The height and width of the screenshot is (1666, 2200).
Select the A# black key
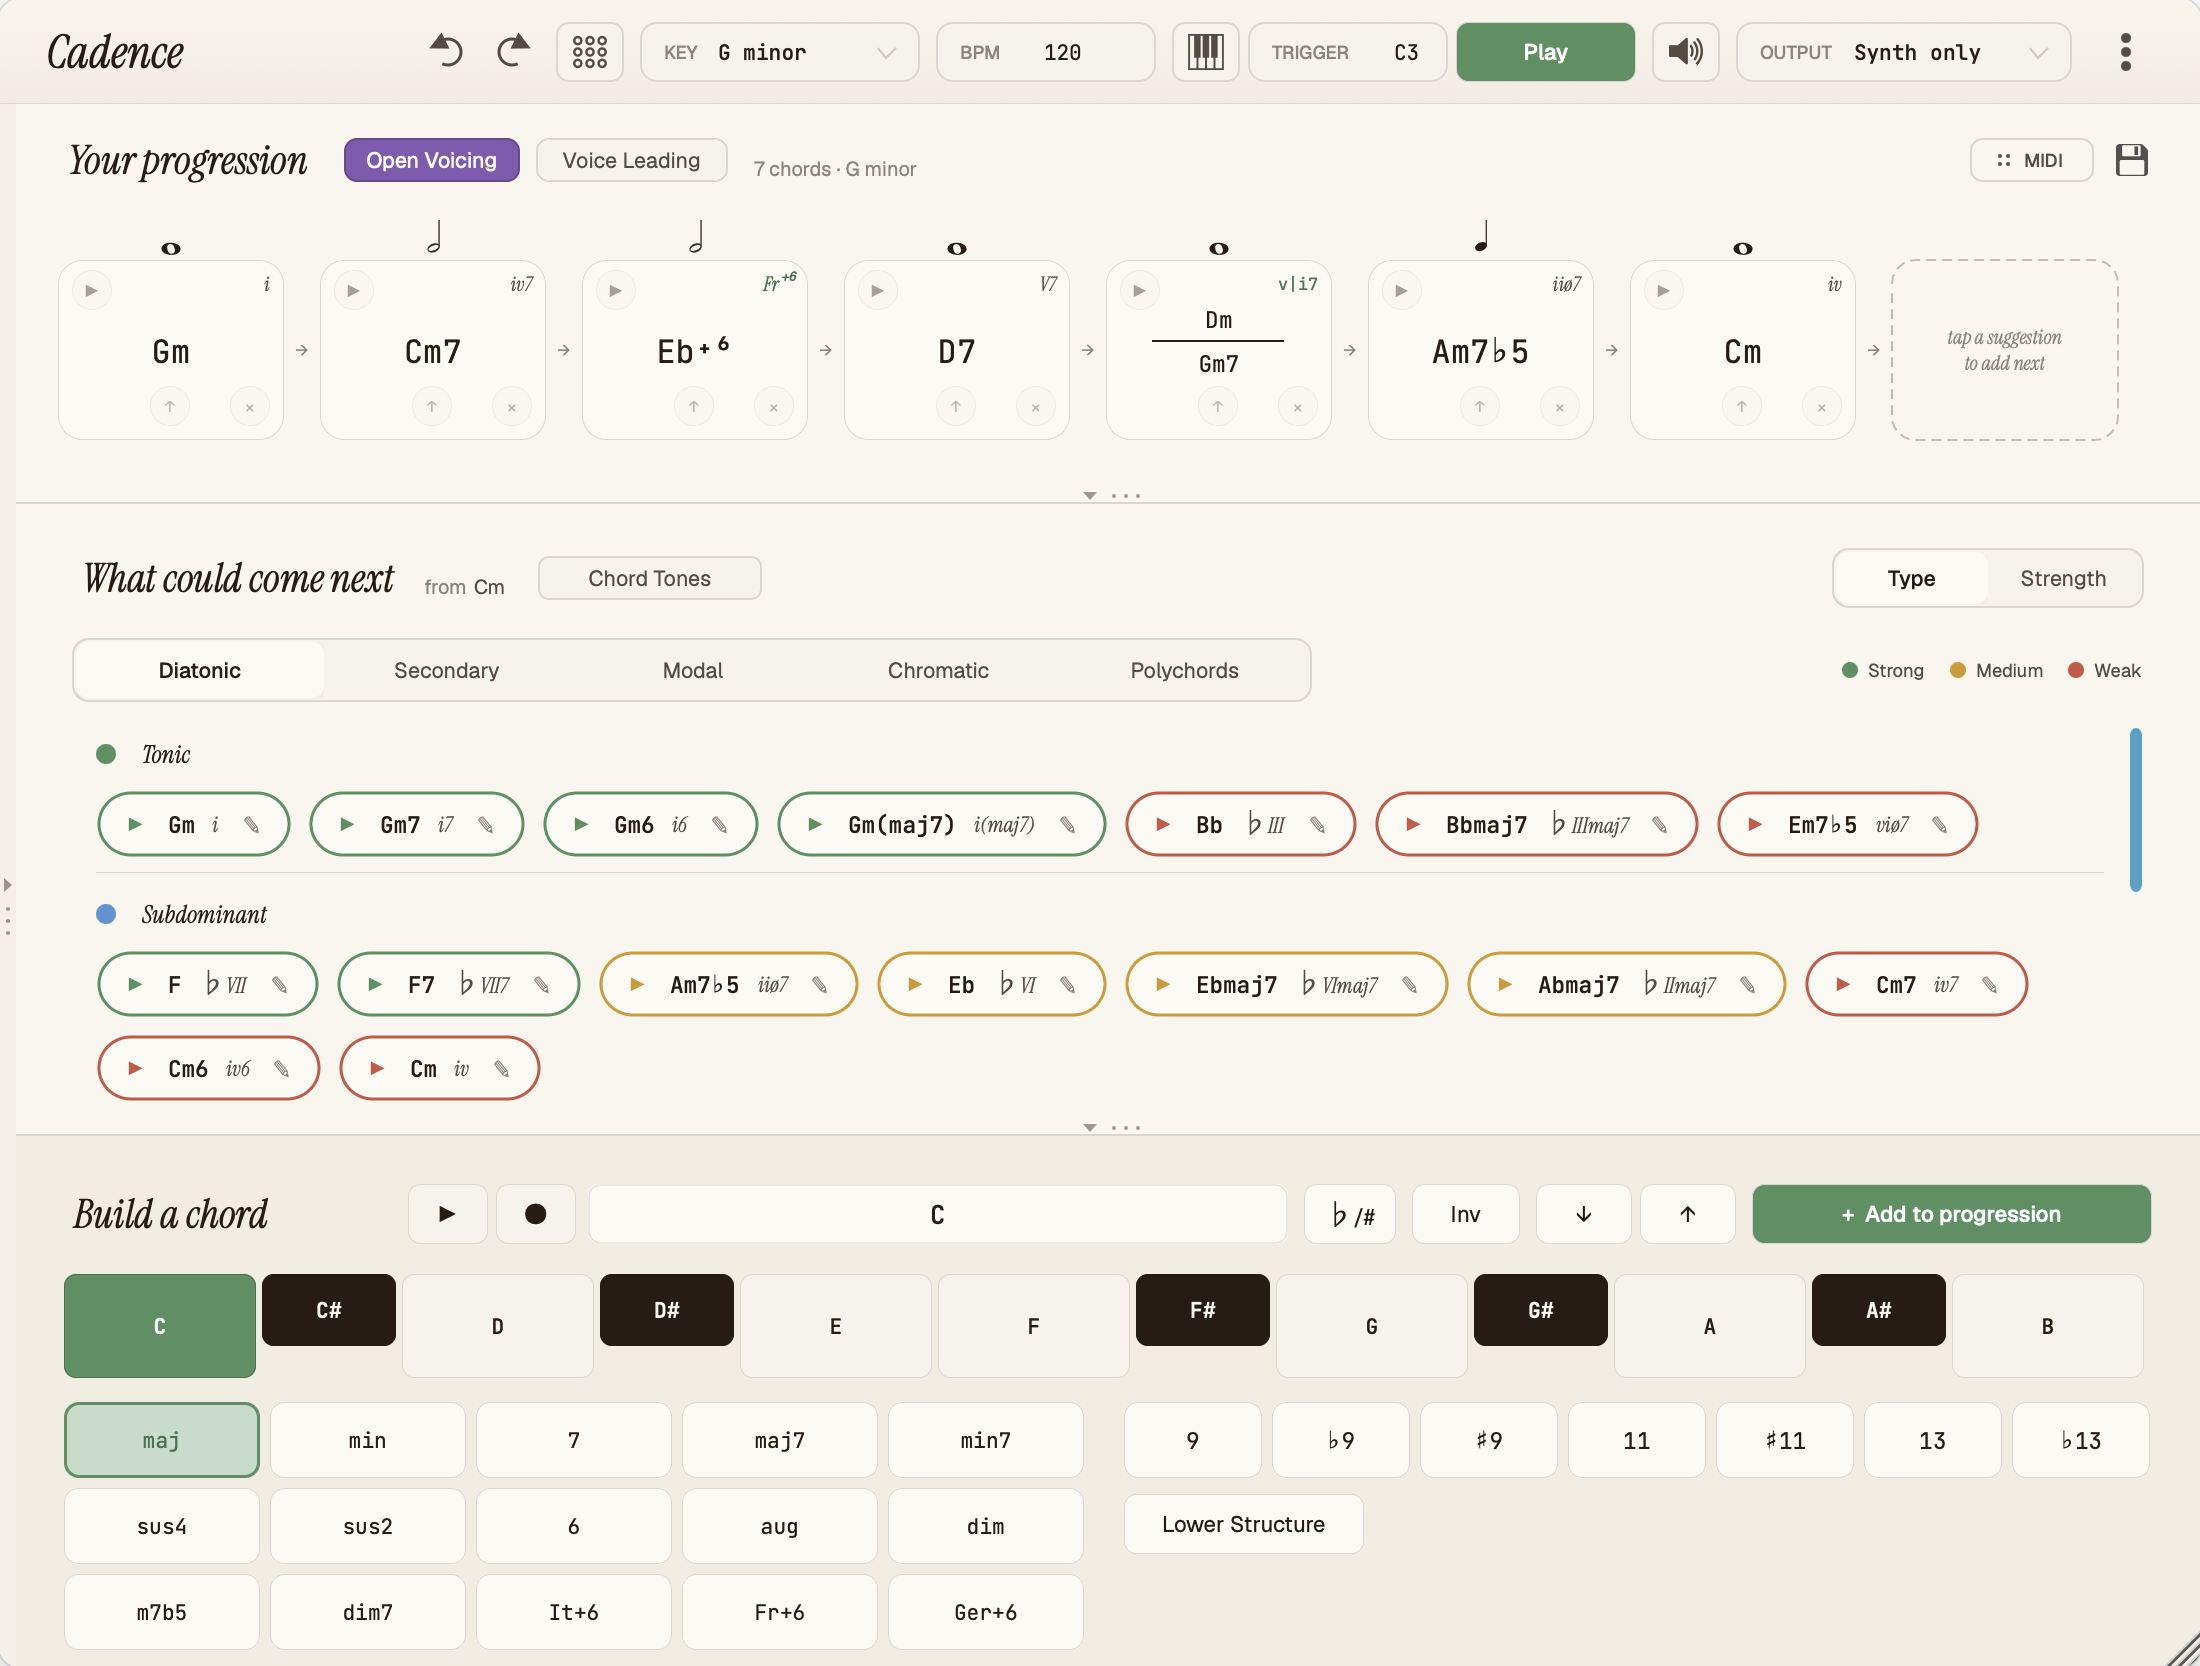point(1879,1310)
